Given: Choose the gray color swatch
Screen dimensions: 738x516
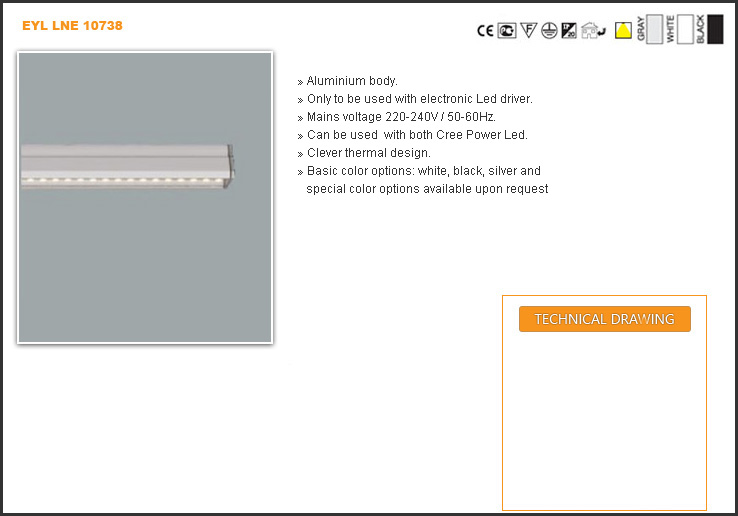Looking at the screenshot, I should [654, 29].
